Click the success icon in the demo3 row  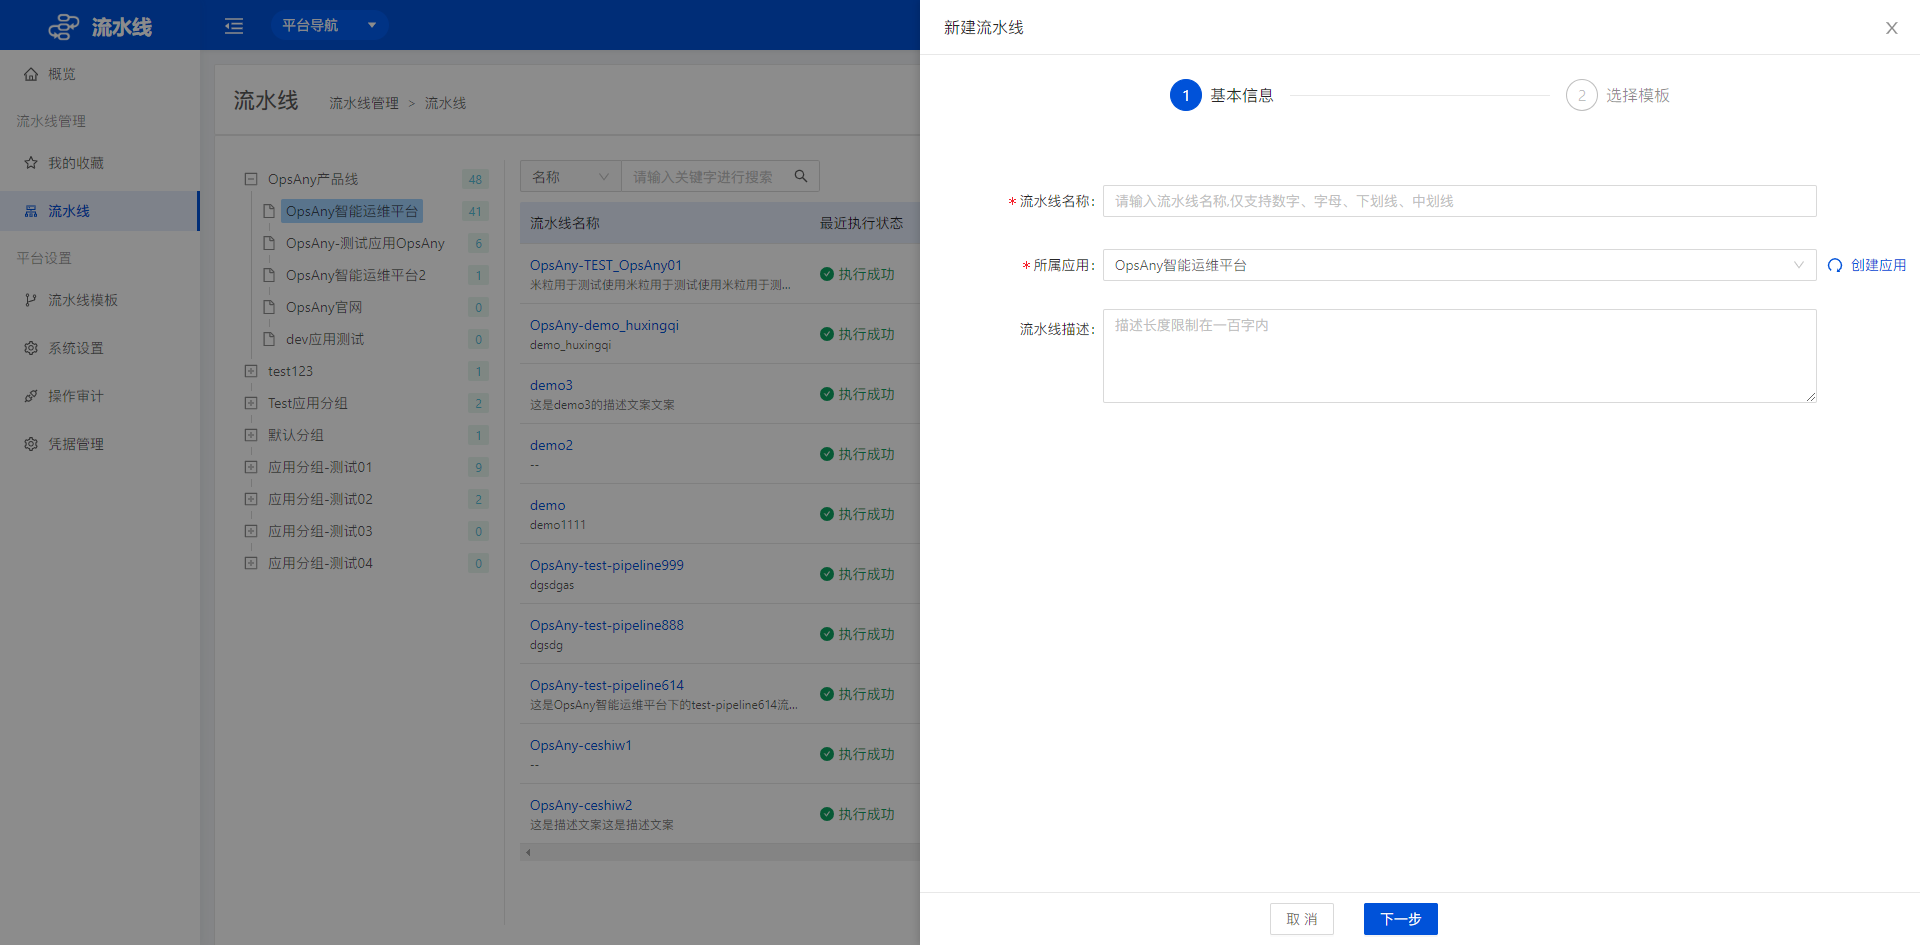(x=827, y=394)
